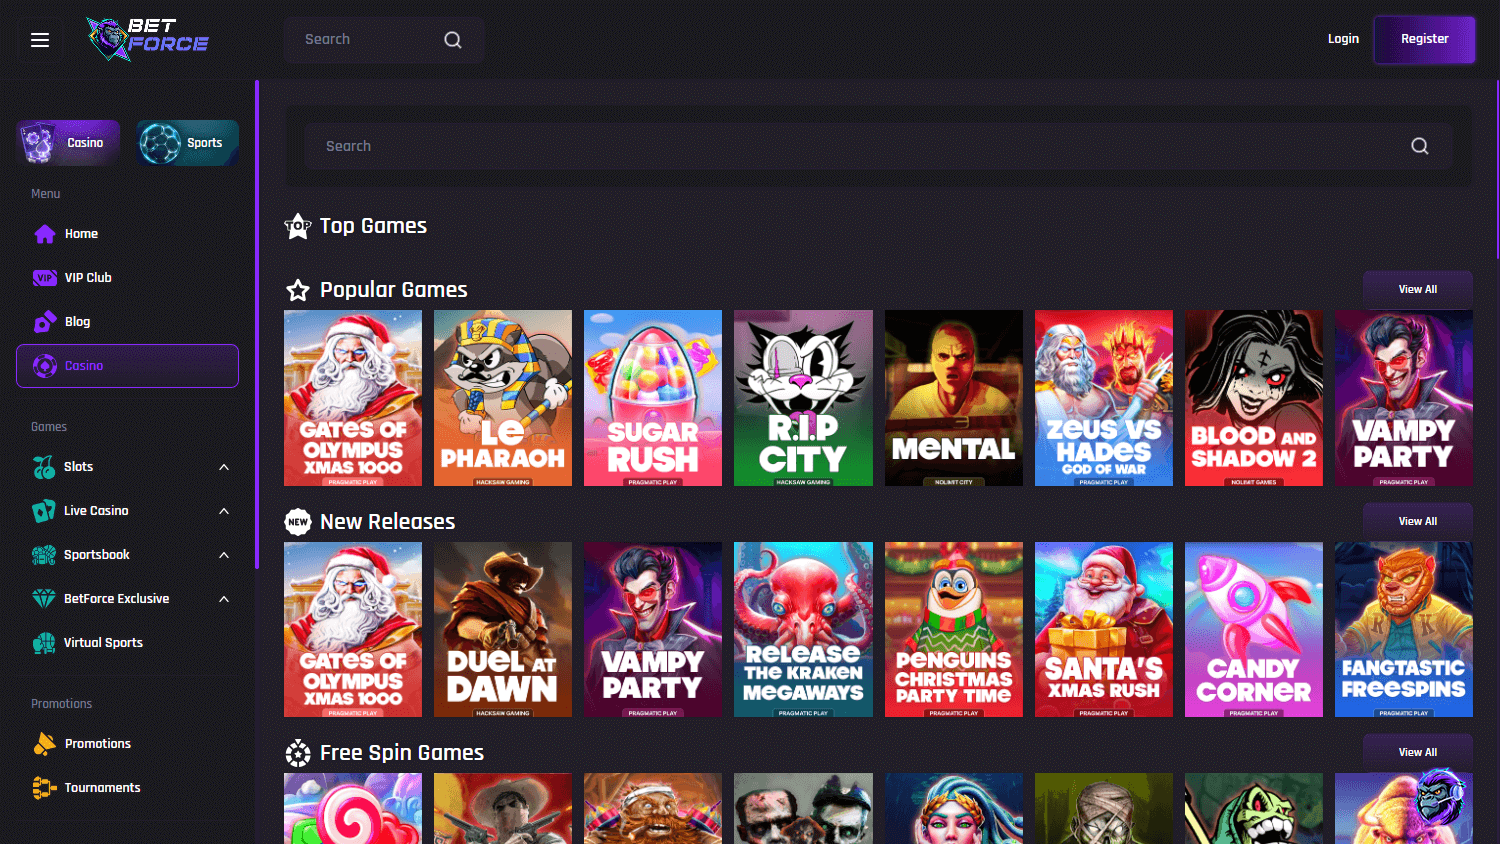The height and width of the screenshot is (844, 1500).
Task: Switch to Casino mode
Action: pyautogui.click(x=67, y=142)
